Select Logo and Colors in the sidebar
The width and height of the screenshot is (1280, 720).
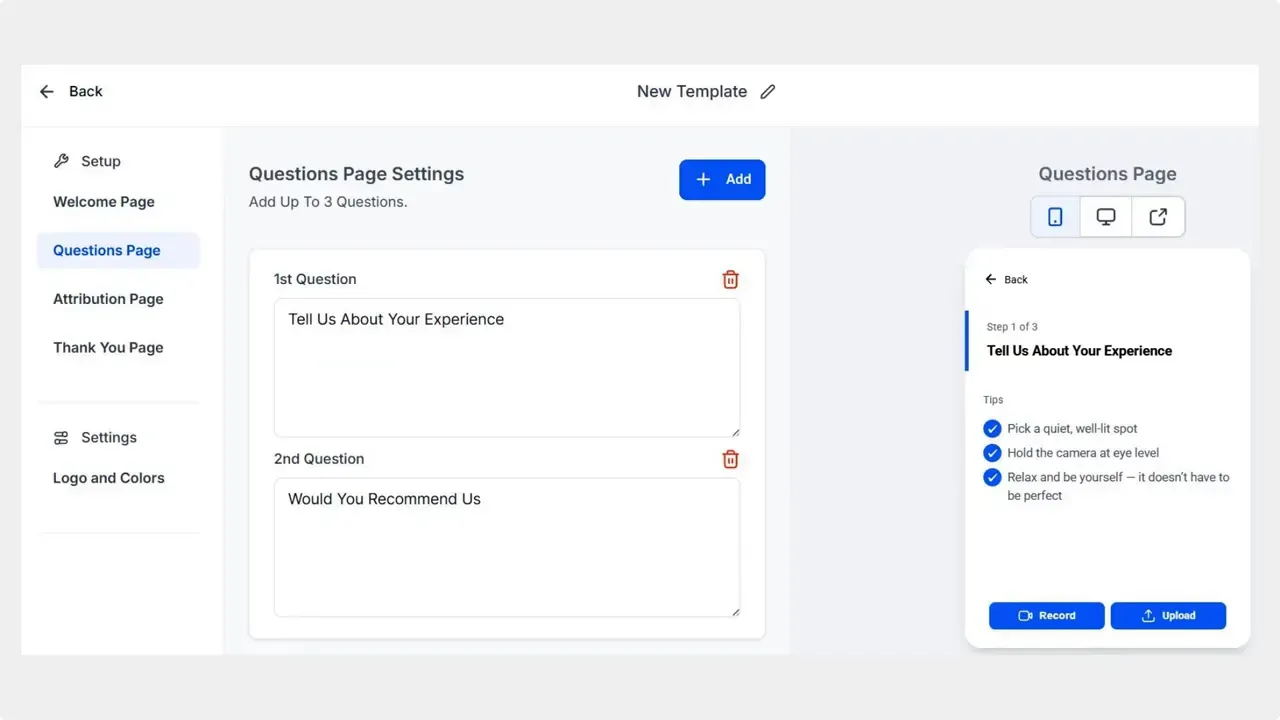point(108,478)
